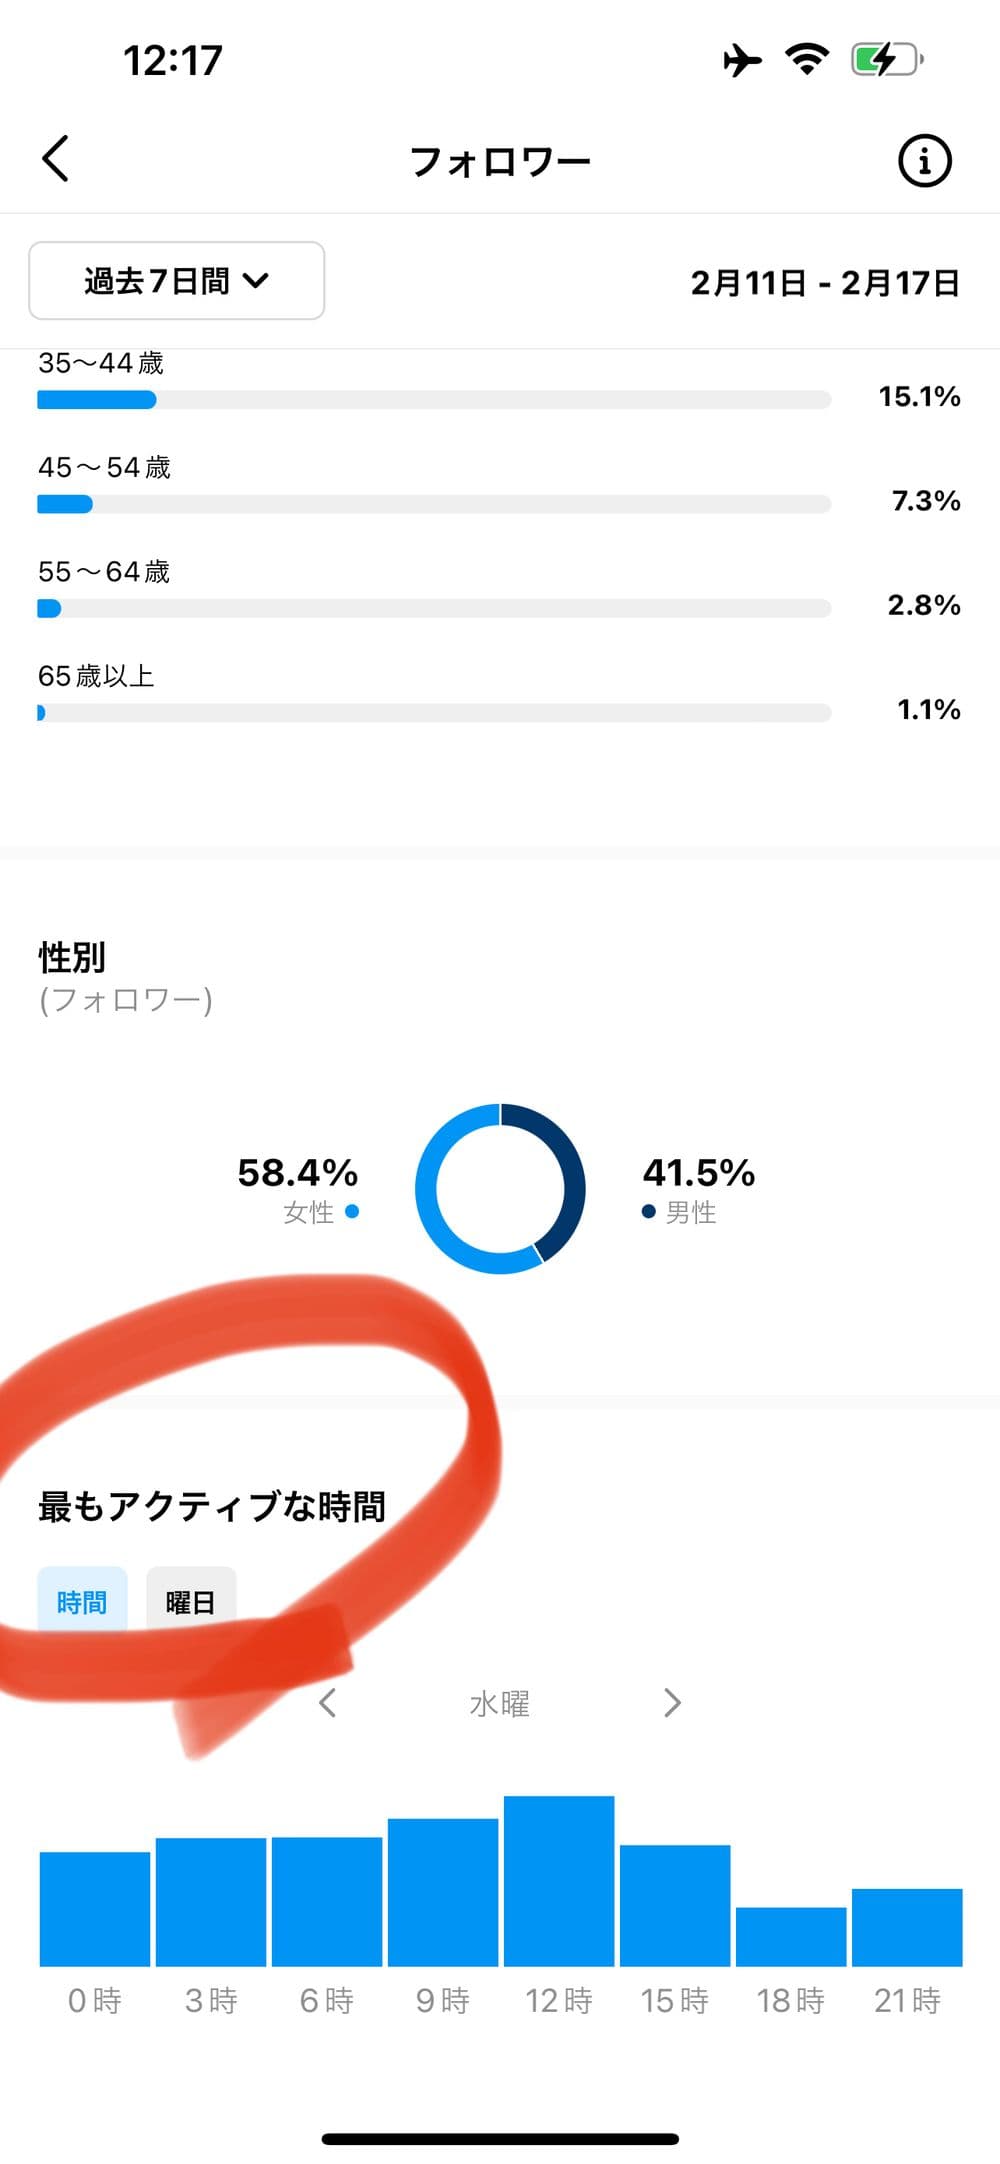Tap the 0時 activity bar
This screenshot has width=1000, height=2164.
click(x=95, y=1908)
